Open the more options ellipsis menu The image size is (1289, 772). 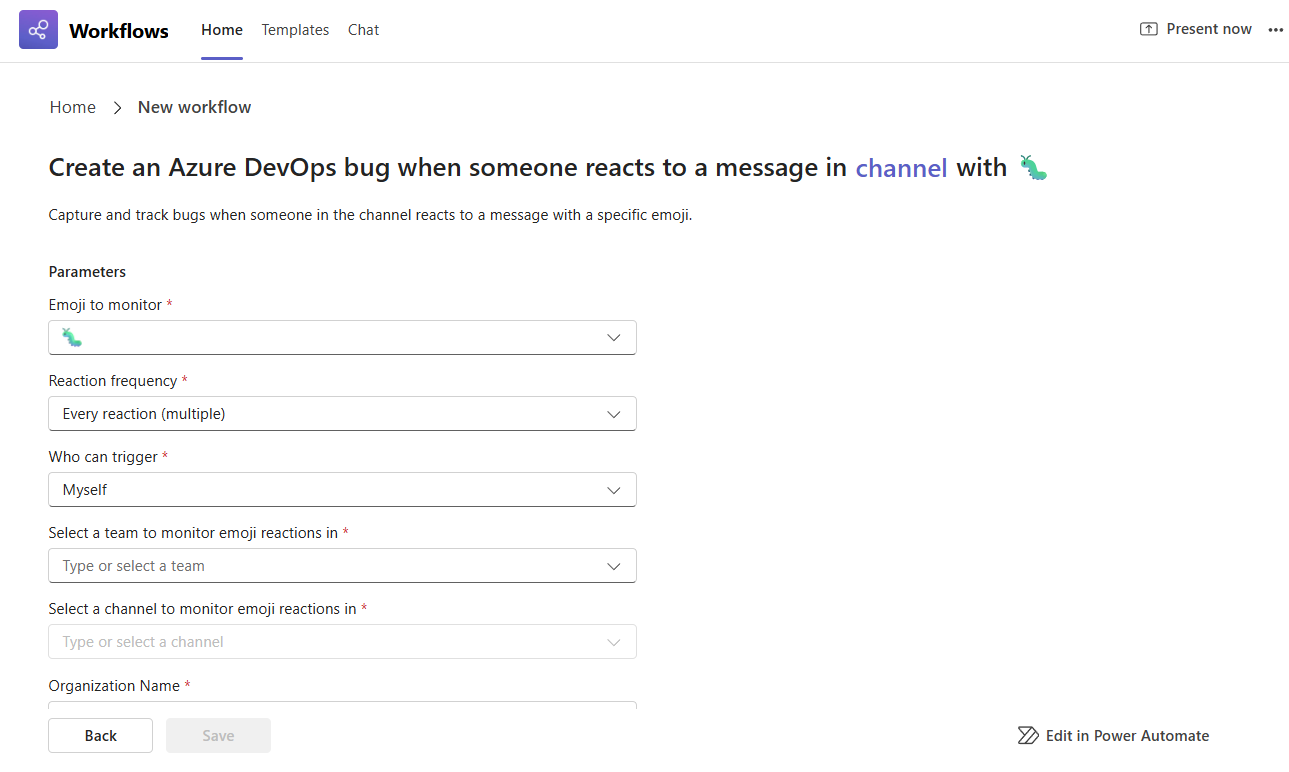click(1275, 30)
